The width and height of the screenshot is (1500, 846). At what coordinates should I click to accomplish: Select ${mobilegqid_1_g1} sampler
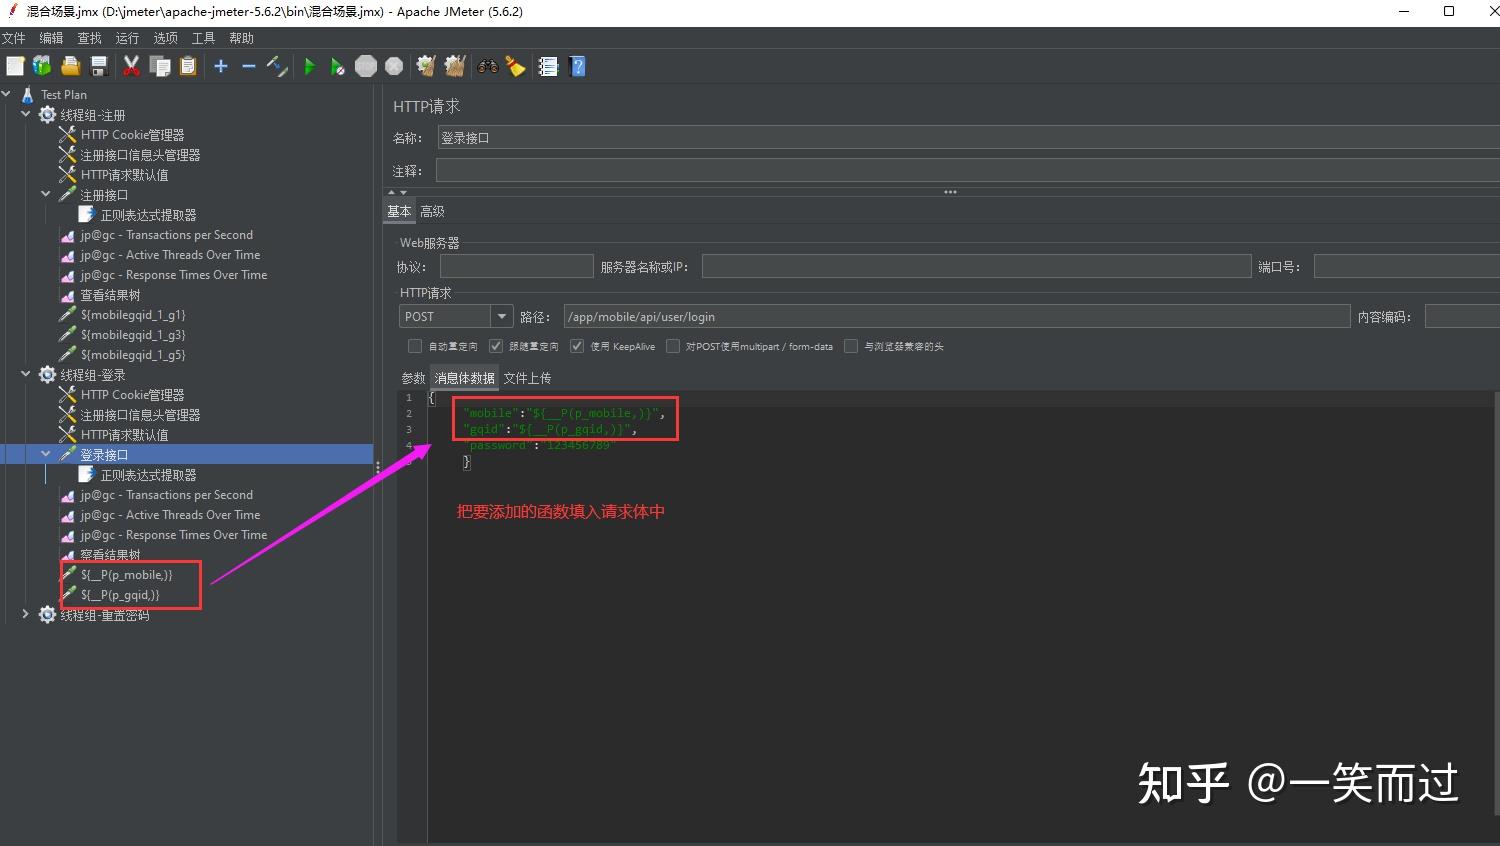tap(133, 315)
